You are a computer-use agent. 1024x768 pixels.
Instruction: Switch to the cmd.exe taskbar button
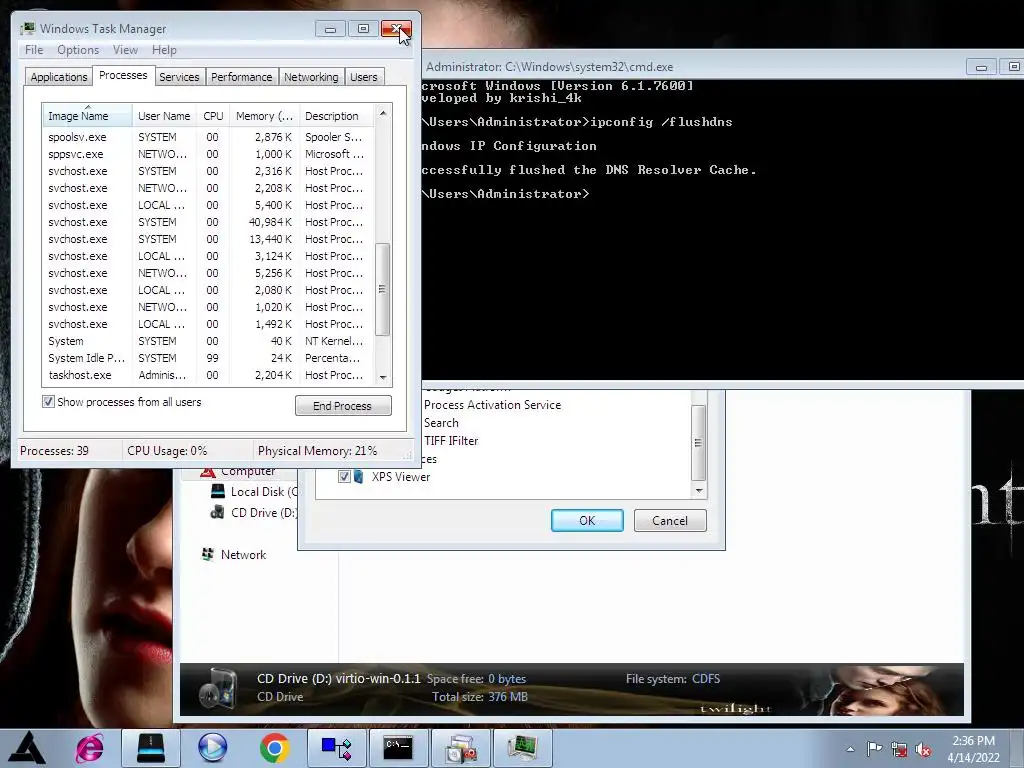click(398, 748)
